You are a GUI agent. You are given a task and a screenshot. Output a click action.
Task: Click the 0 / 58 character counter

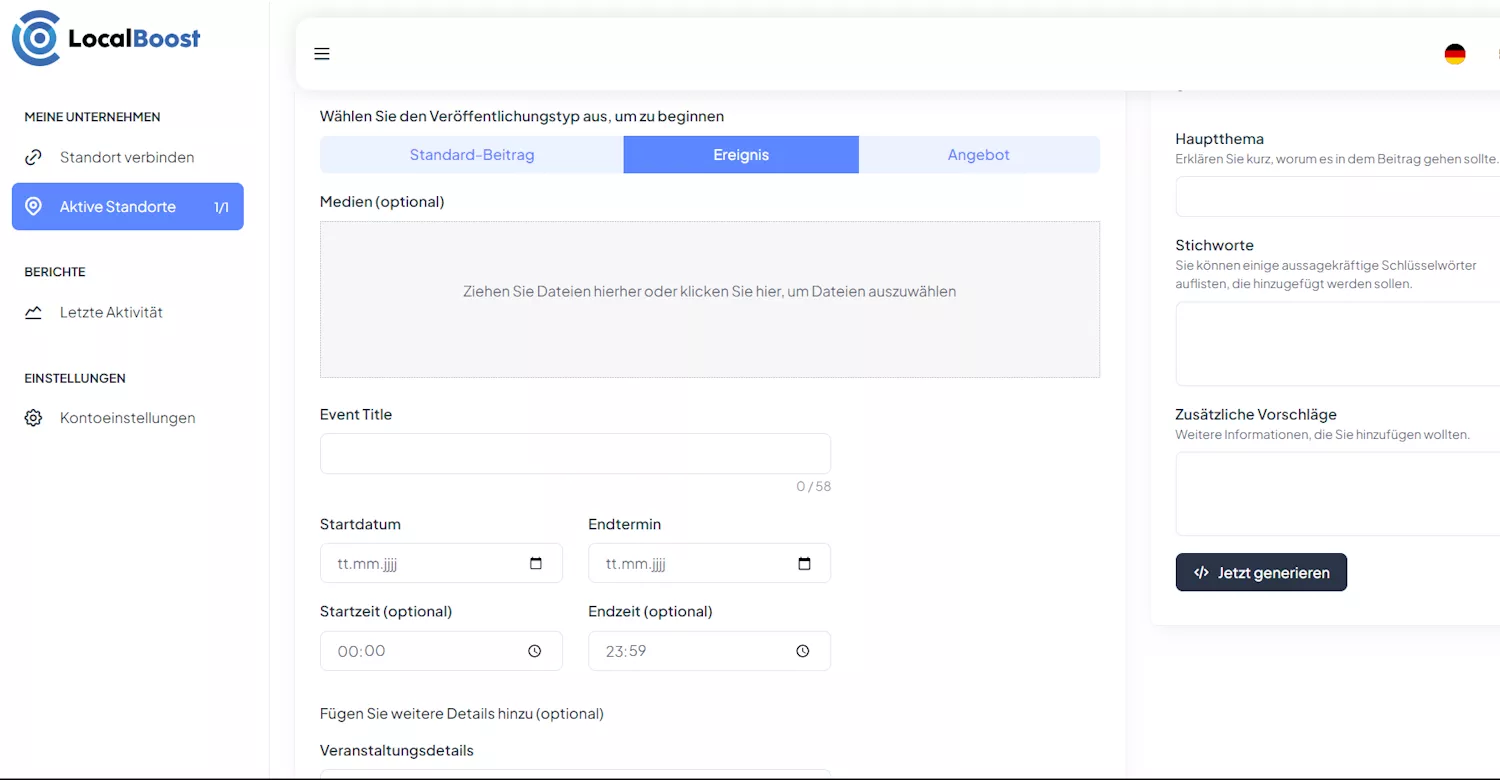pyautogui.click(x=813, y=487)
